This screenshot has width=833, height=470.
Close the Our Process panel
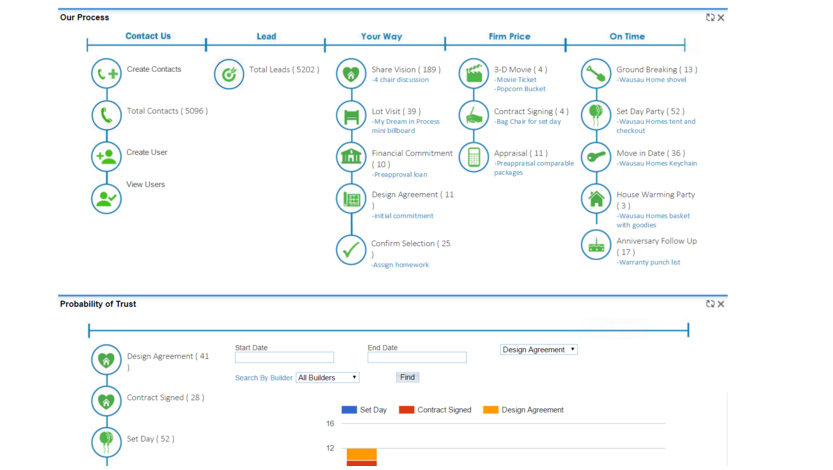point(721,18)
